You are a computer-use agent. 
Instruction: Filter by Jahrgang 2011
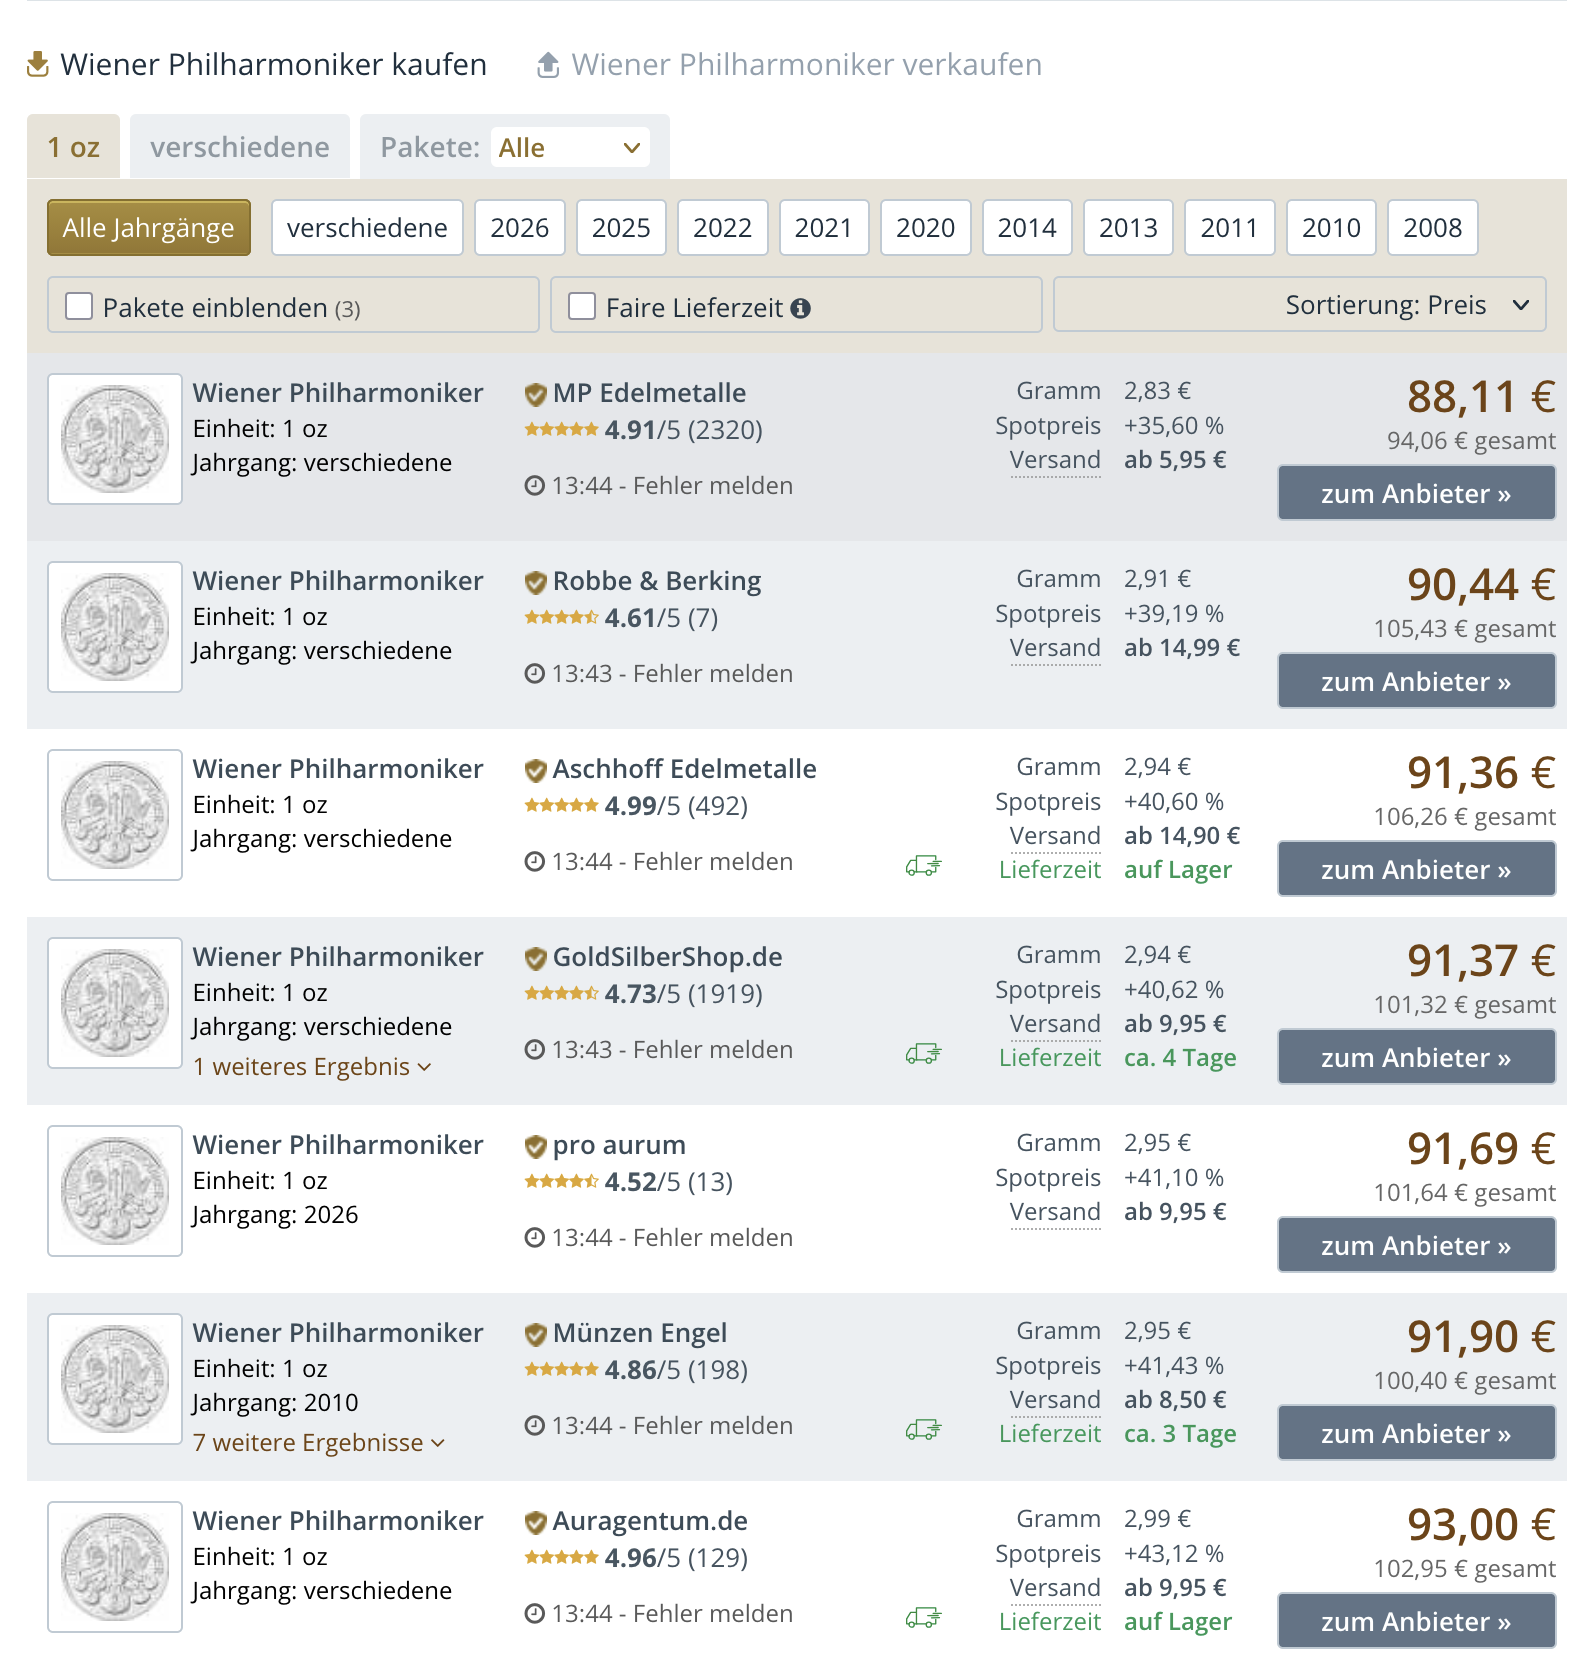pyautogui.click(x=1230, y=228)
